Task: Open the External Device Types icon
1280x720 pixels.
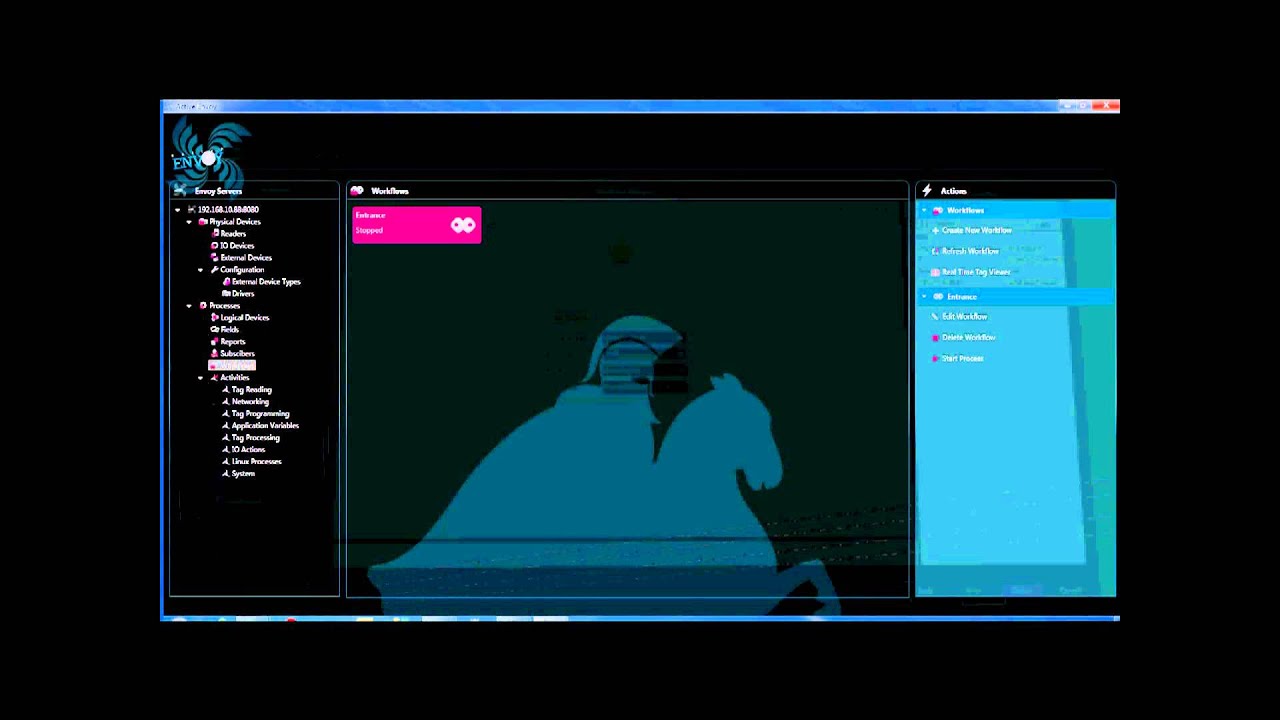Action: (x=226, y=282)
